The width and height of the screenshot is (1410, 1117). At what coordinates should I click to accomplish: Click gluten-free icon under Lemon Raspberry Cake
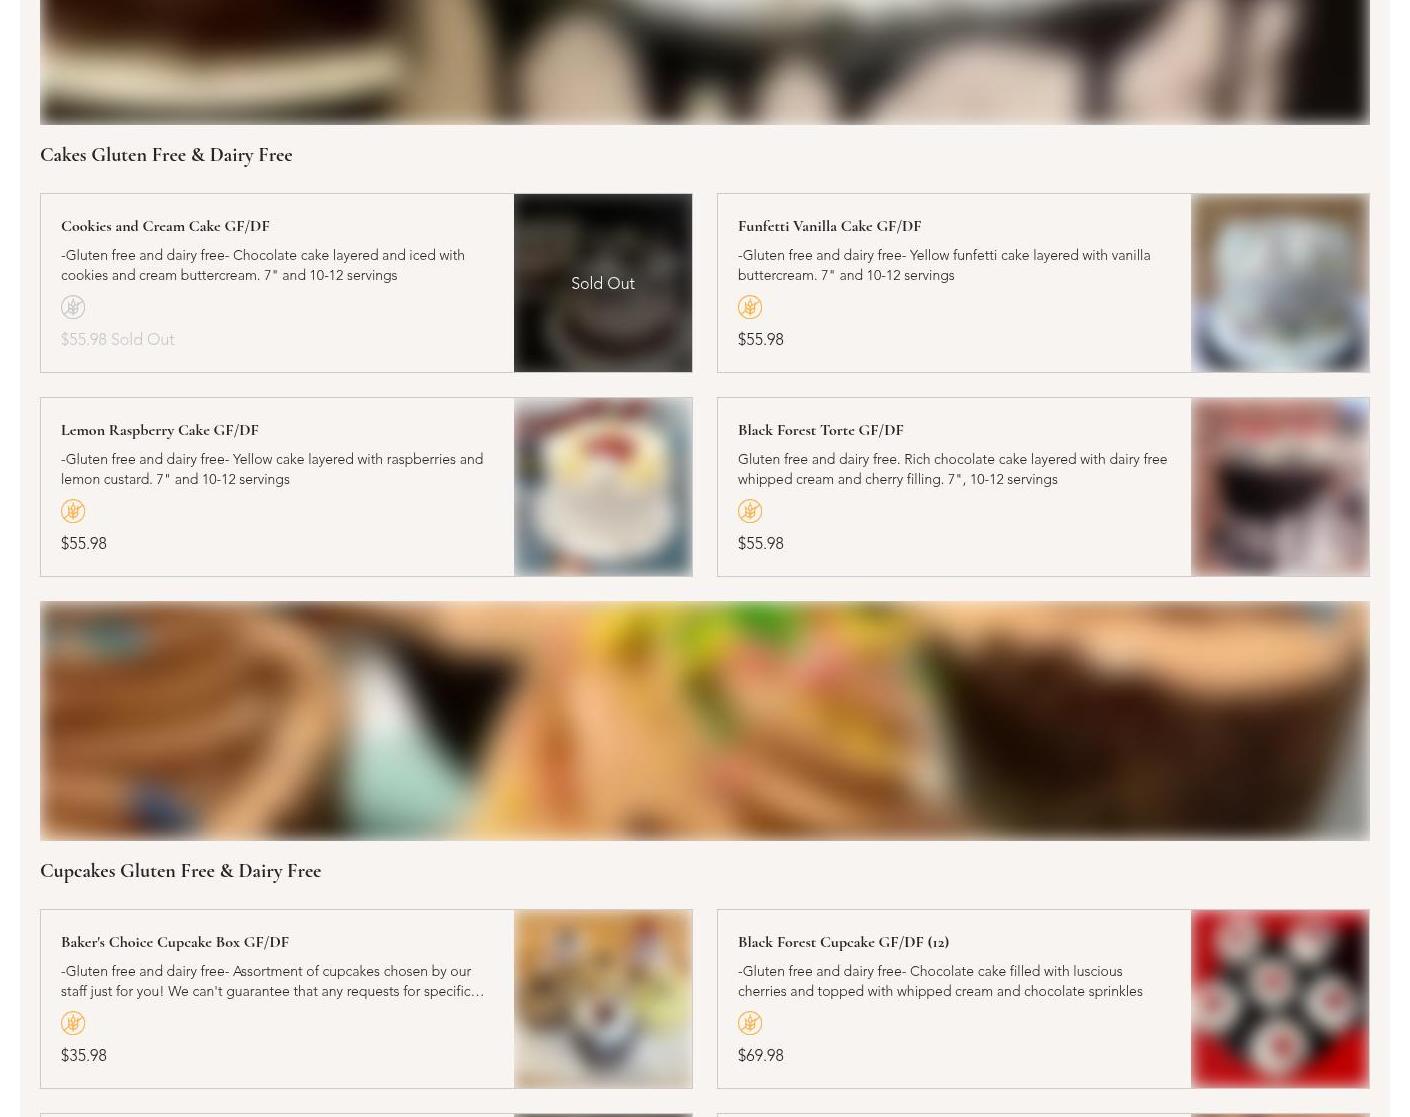coord(73,511)
